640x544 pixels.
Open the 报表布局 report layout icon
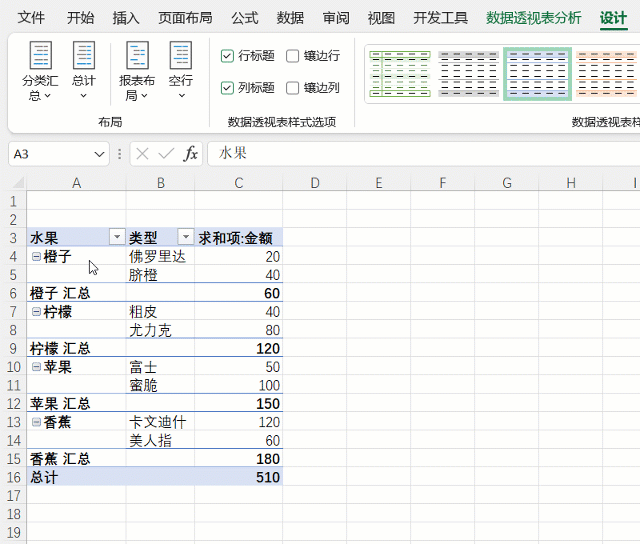pos(137,57)
